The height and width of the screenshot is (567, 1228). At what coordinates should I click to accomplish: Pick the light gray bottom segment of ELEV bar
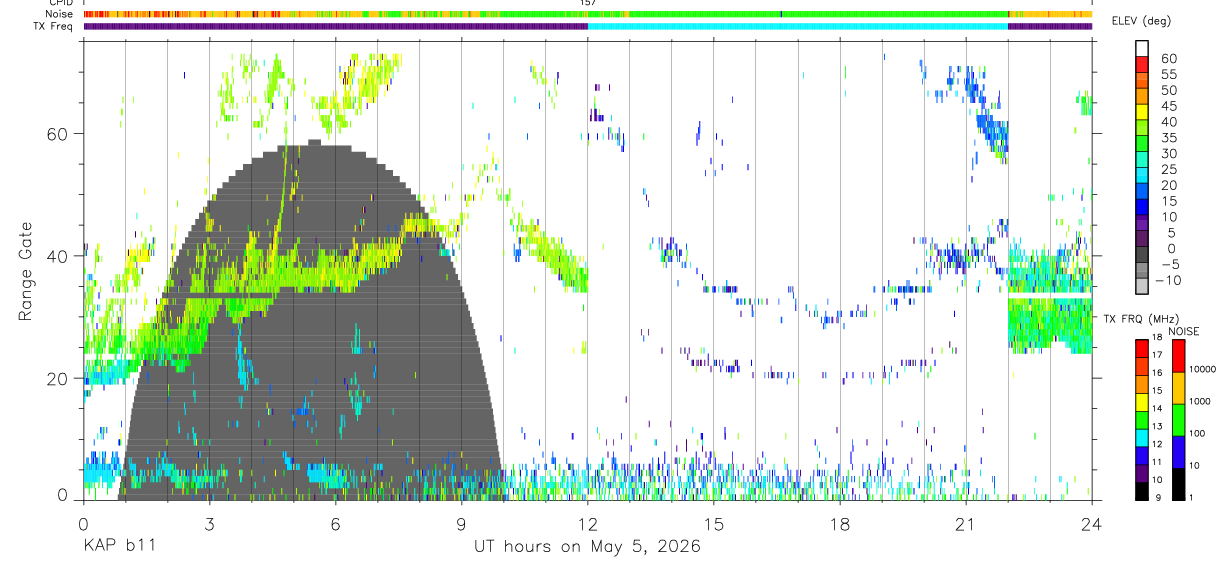(1142, 287)
